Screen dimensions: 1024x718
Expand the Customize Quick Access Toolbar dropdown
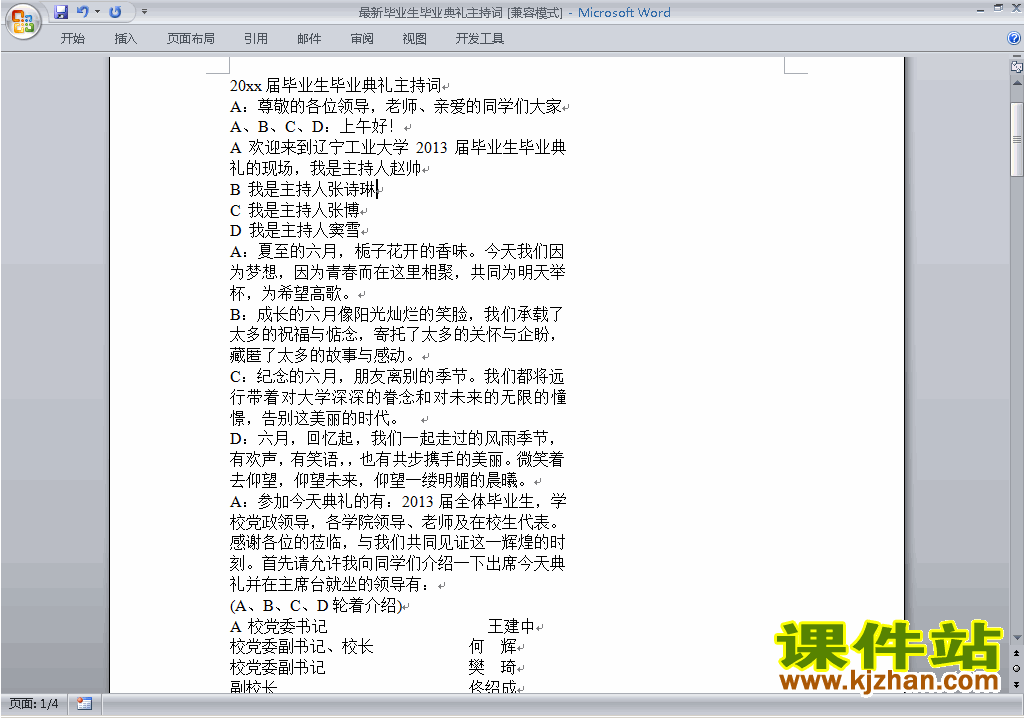click(144, 12)
